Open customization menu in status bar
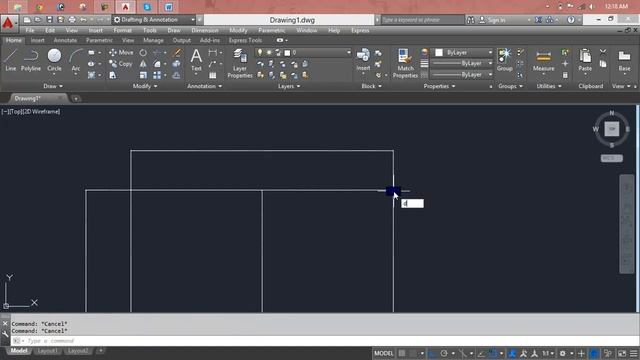 pos(633,353)
